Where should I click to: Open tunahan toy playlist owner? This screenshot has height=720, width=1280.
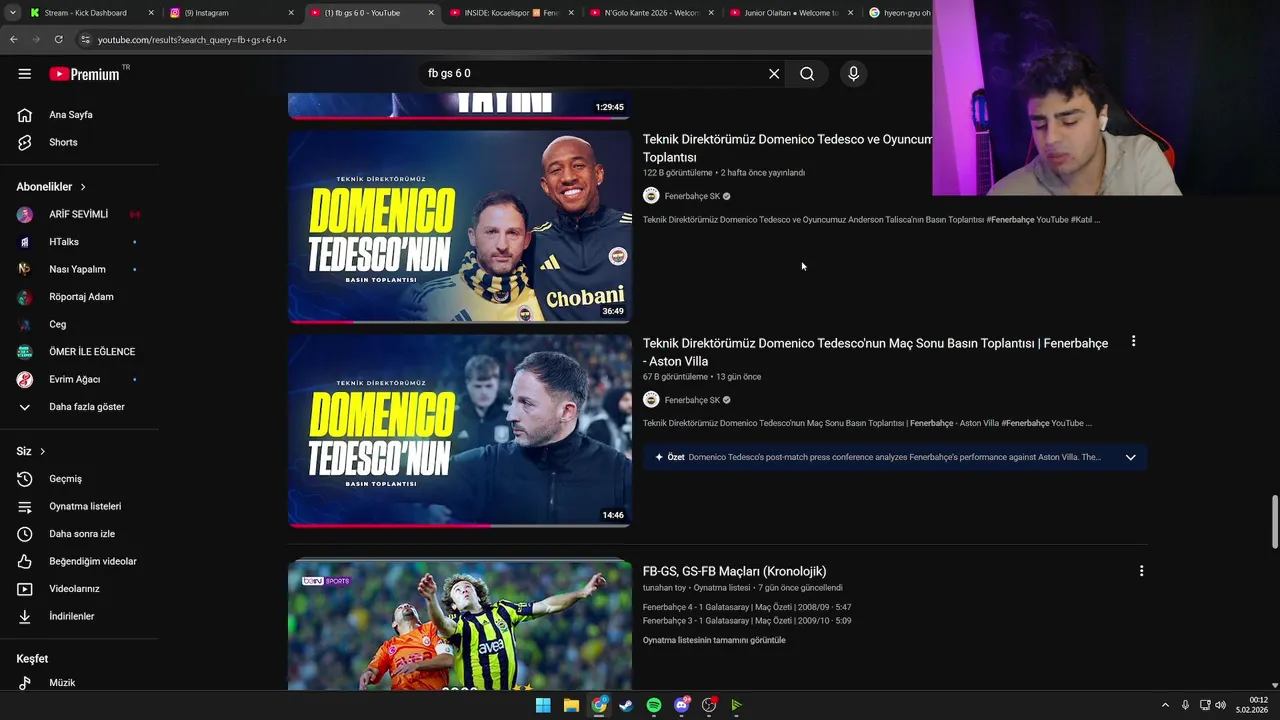click(x=664, y=588)
